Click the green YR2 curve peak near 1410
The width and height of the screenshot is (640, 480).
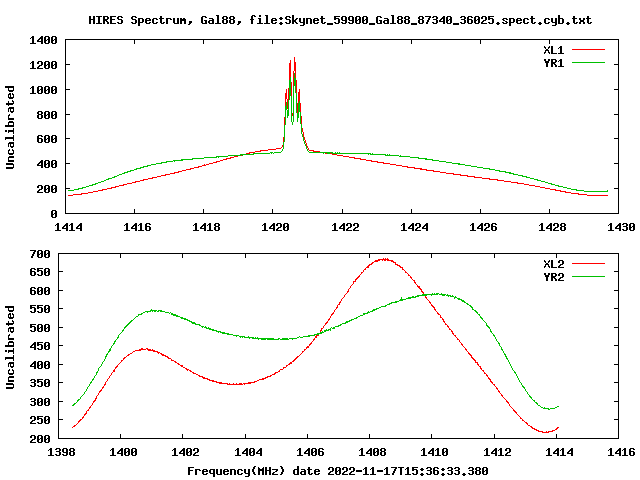[438, 294]
